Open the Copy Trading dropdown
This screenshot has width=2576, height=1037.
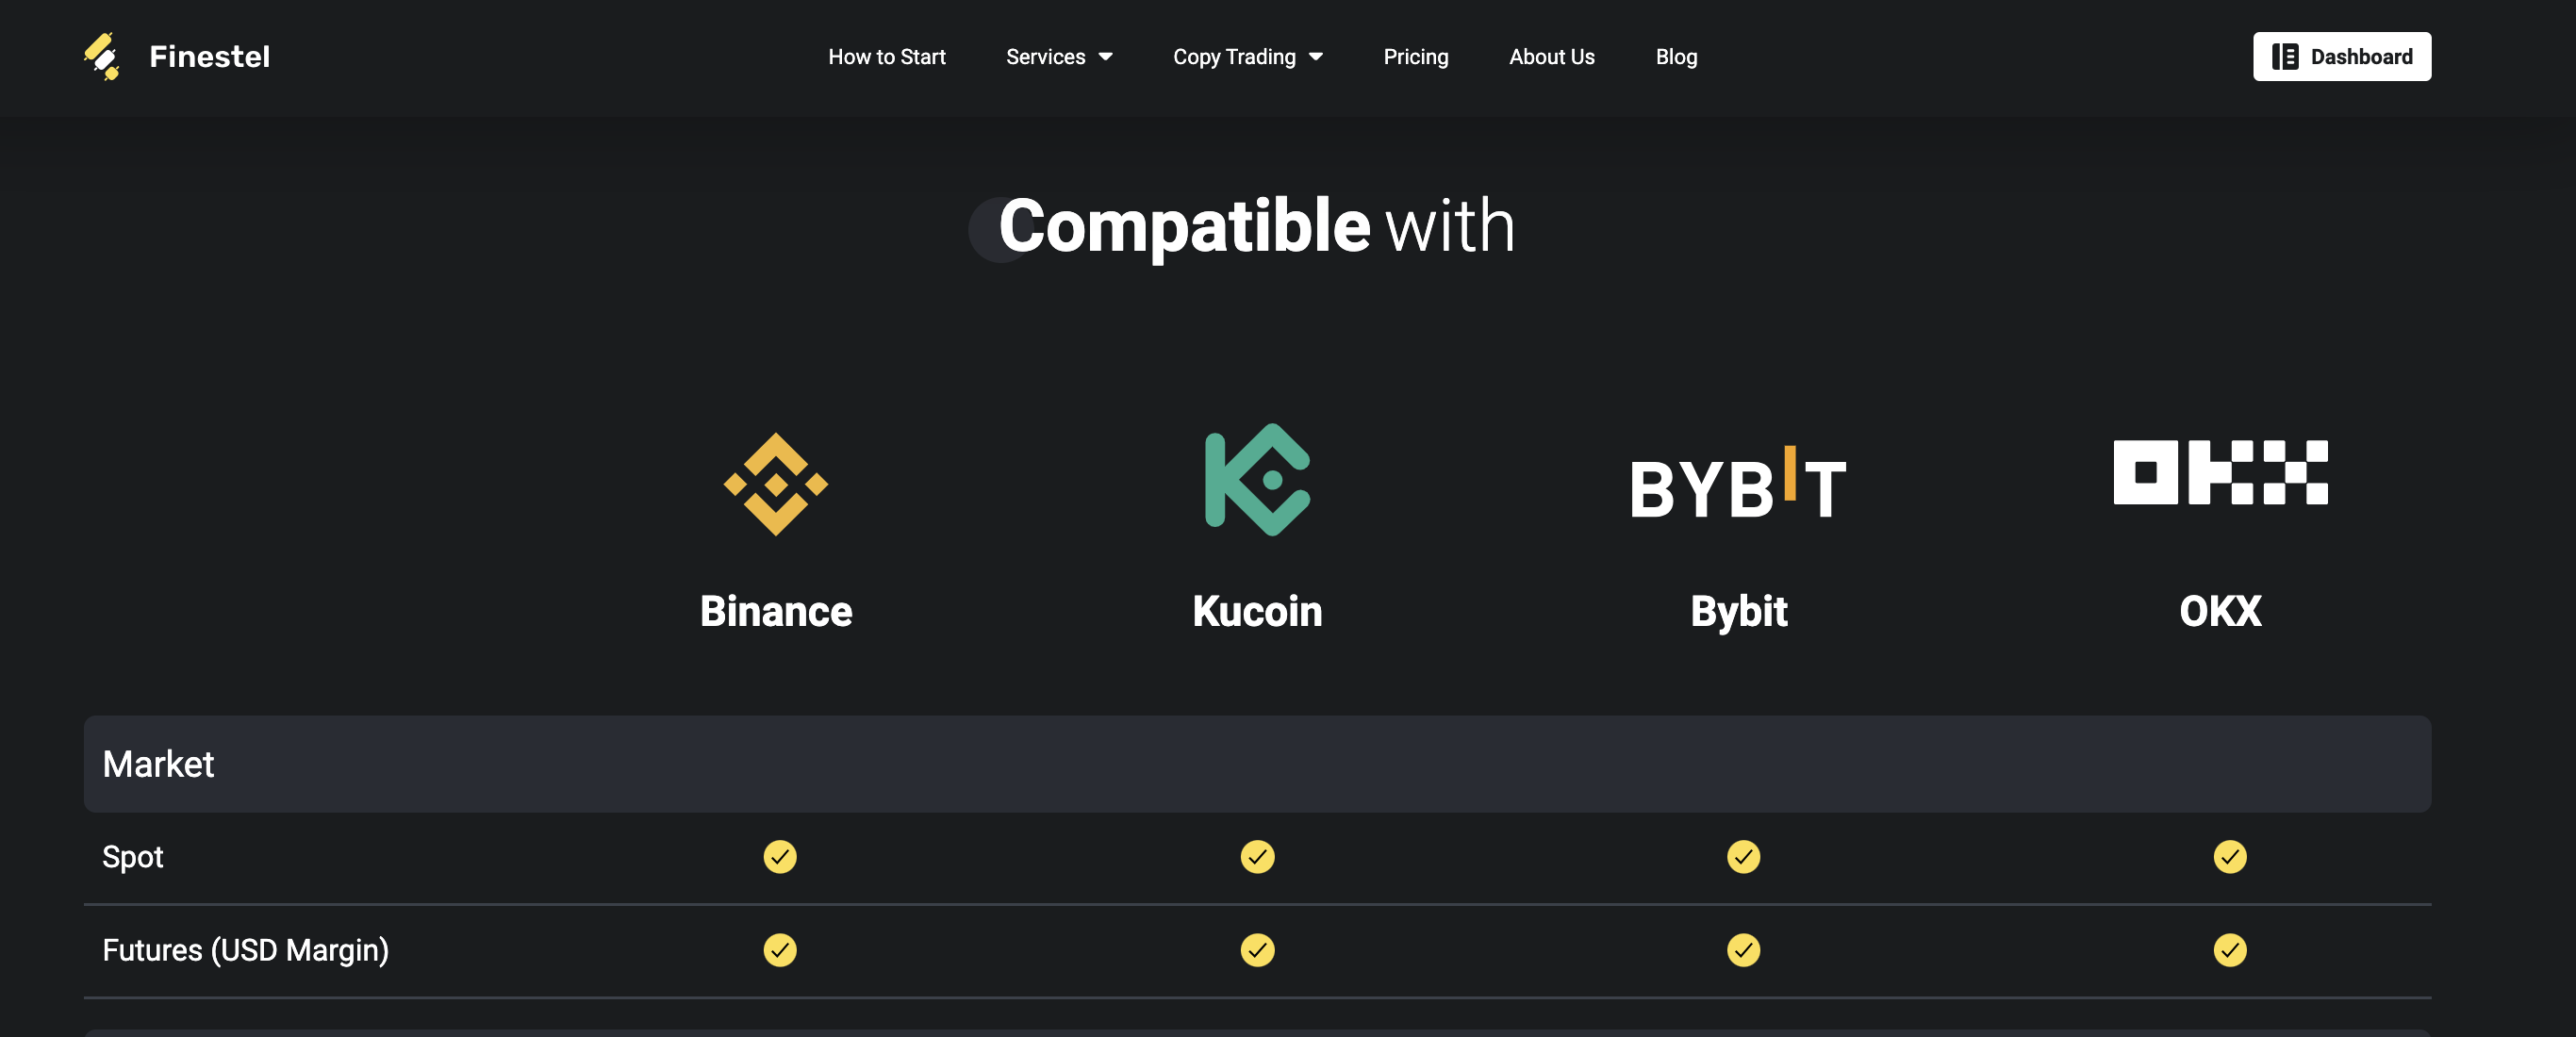(1247, 57)
